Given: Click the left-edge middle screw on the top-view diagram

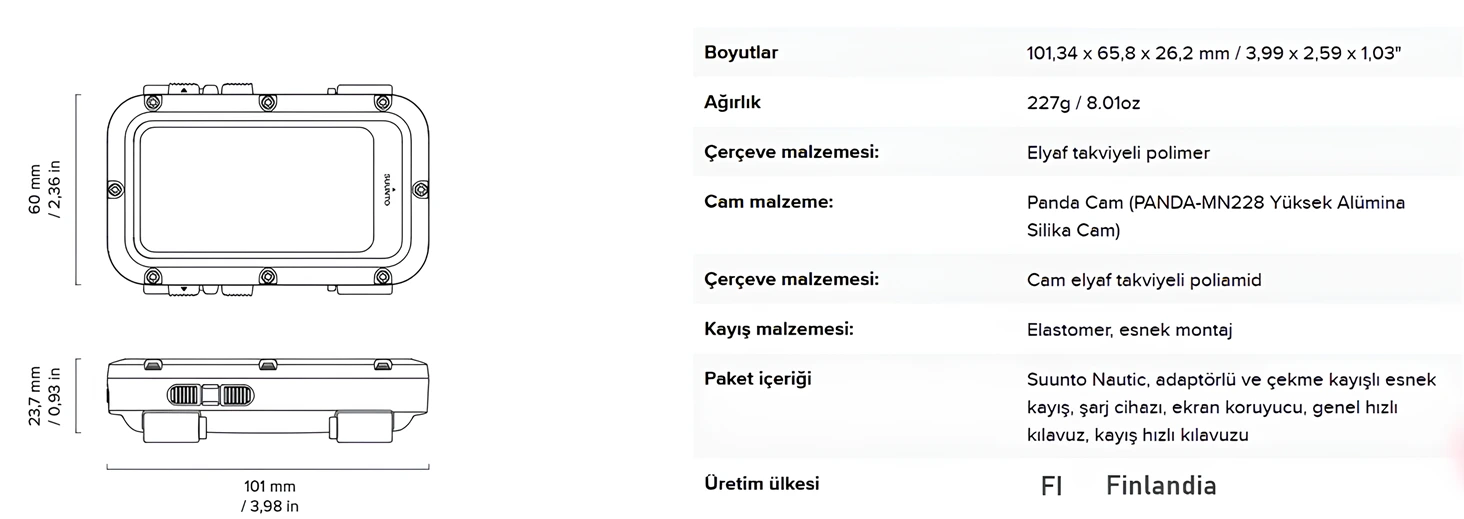Looking at the screenshot, I should tap(114, 189).
